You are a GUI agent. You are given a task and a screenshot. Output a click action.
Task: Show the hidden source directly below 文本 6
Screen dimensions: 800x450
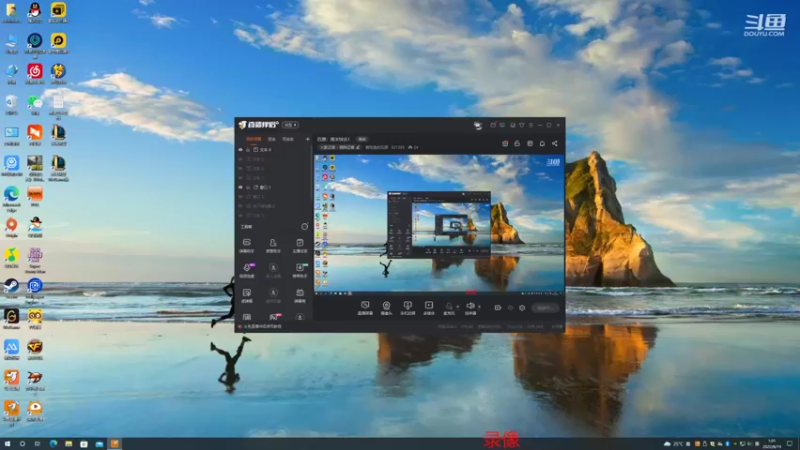point(240,159)
